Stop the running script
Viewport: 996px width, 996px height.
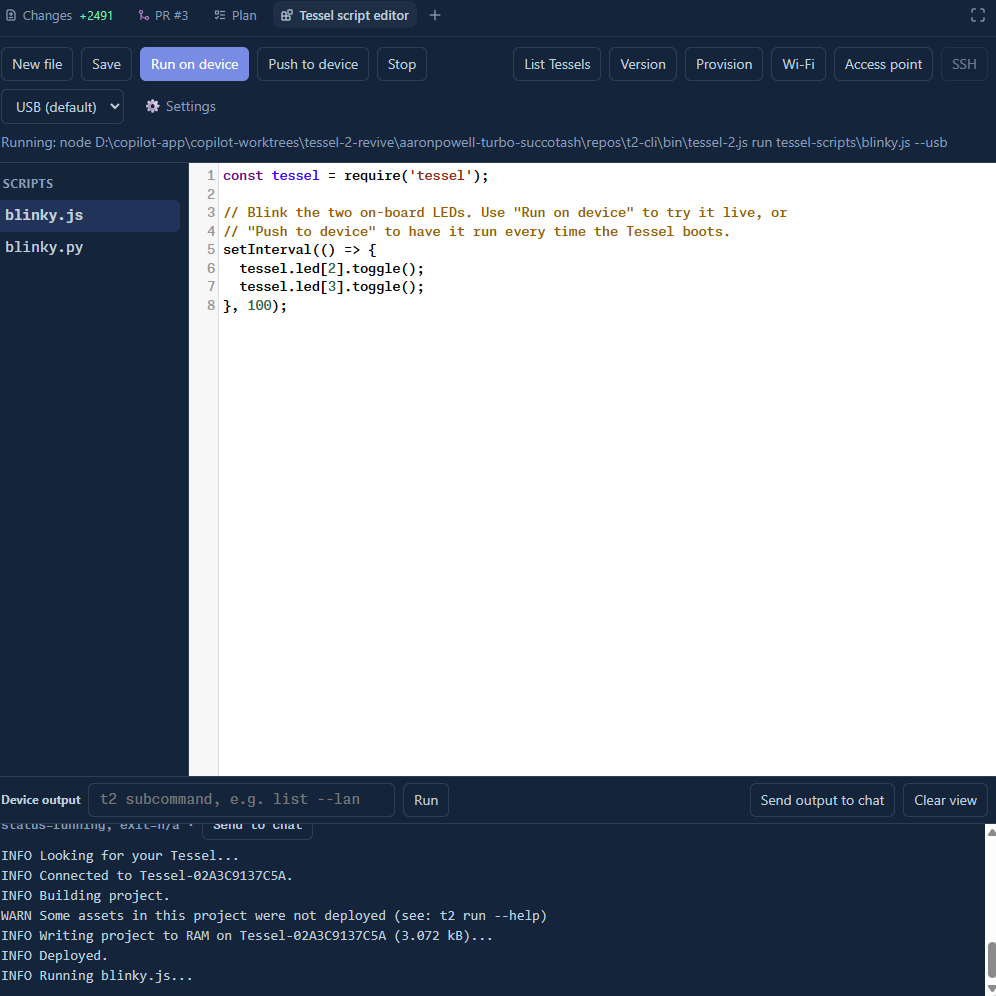(x=401, y=64)
